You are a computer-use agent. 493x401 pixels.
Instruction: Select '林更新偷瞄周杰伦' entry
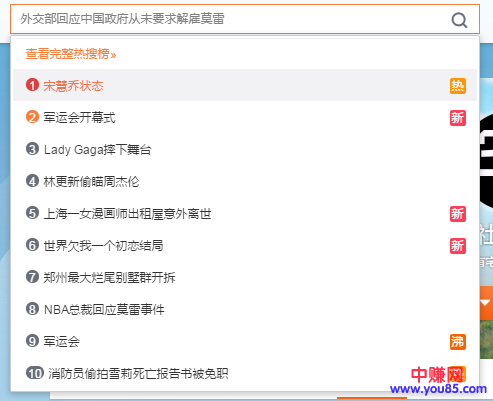coord(245,181)
